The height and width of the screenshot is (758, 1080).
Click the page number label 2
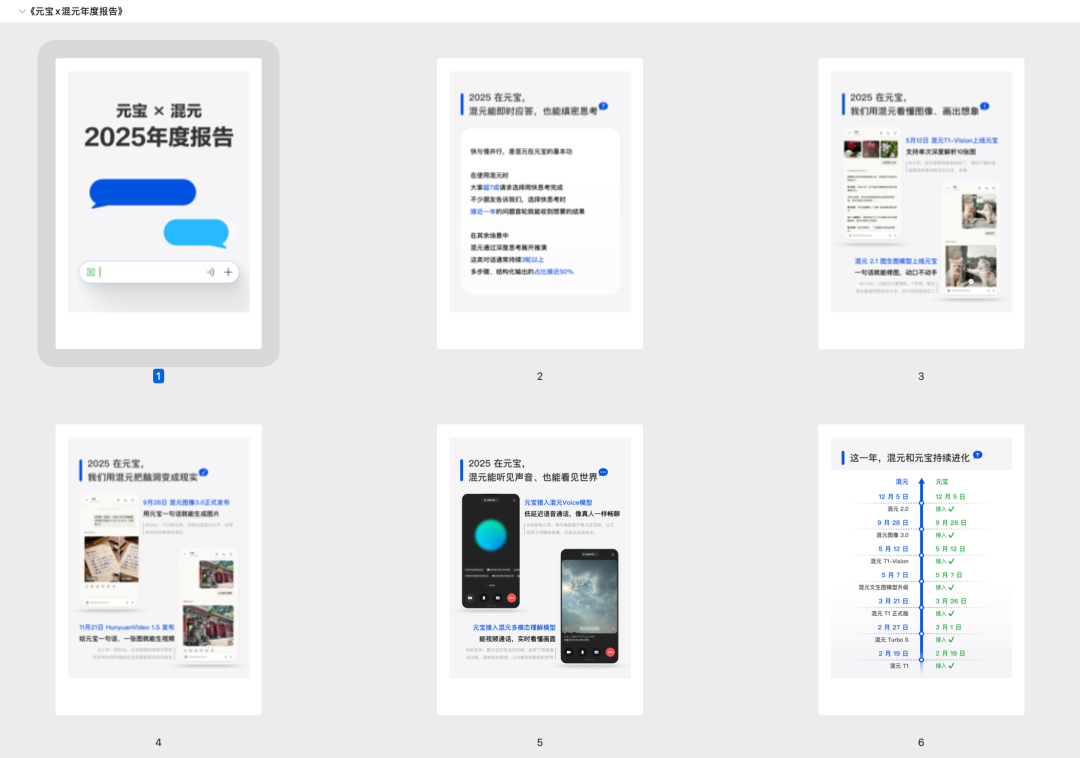tap(540, 376)
